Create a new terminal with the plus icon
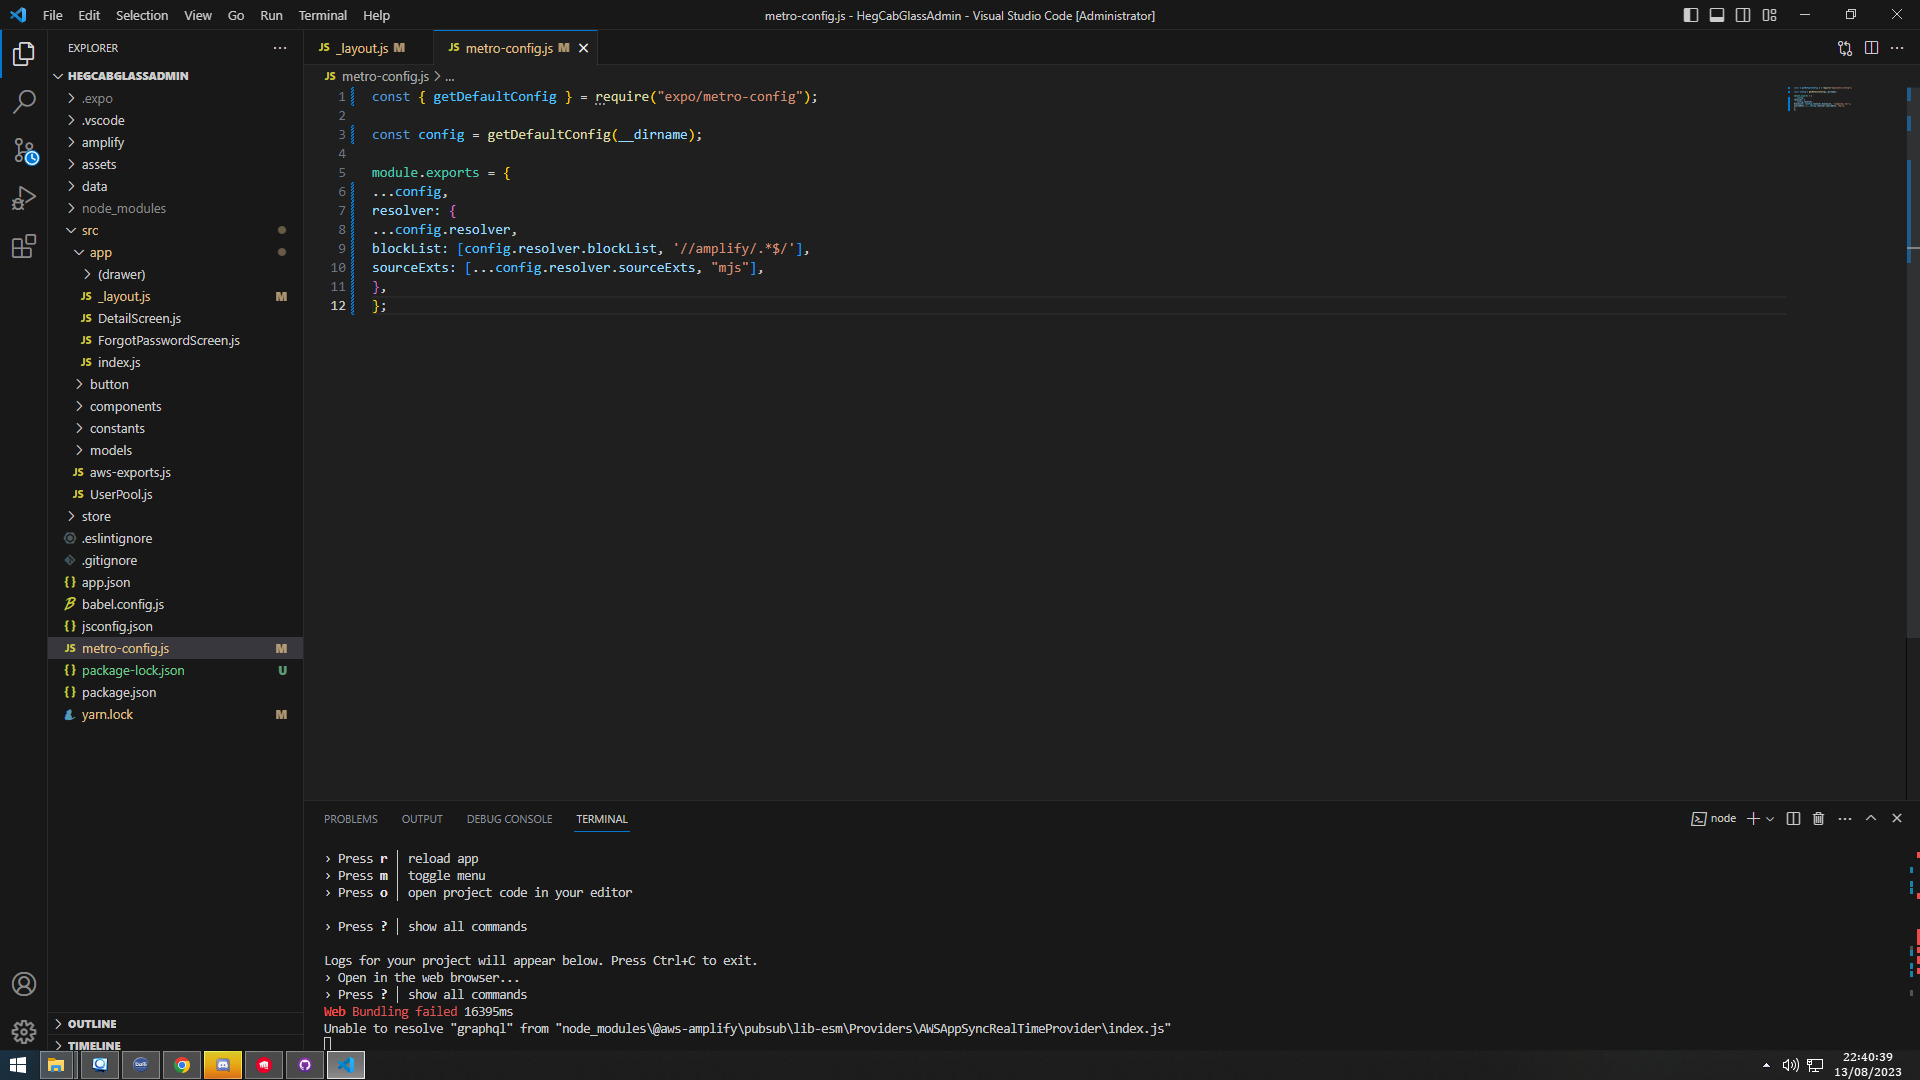This screenshot has height=1080, width=1920. point(1751,818)
